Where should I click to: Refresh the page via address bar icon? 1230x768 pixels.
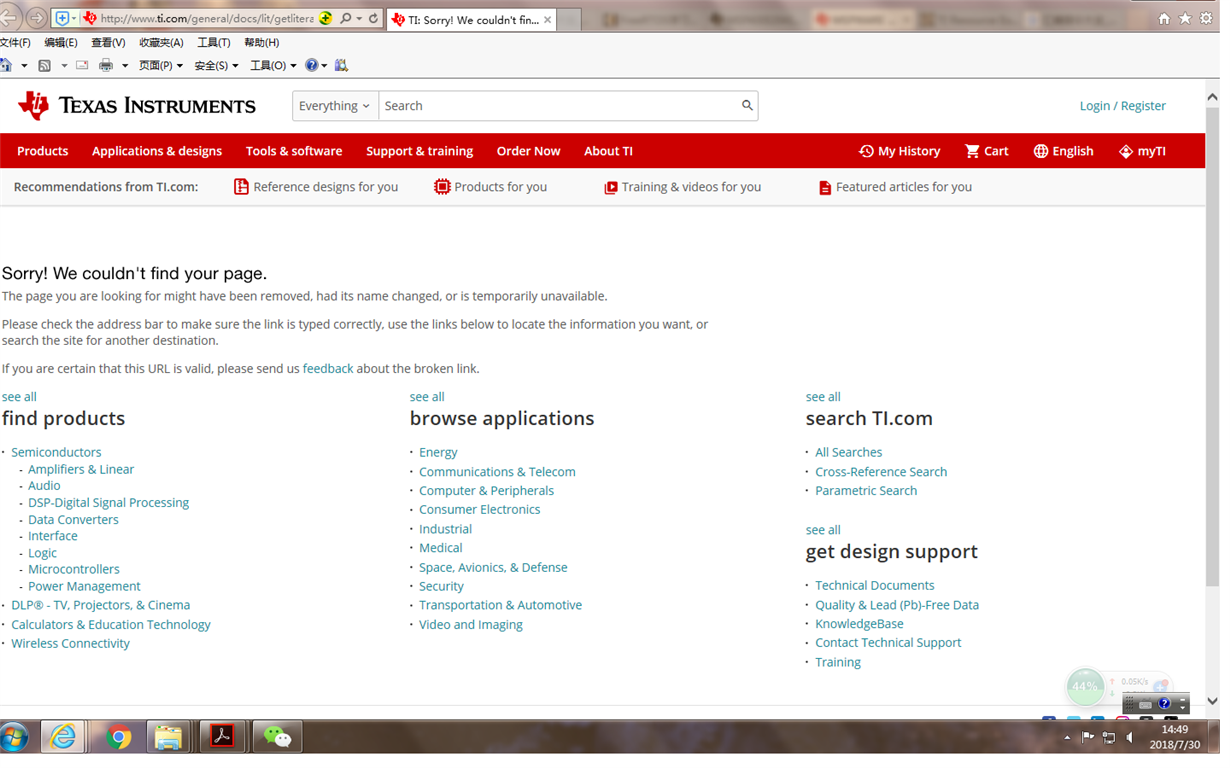[x=373, y=18]
